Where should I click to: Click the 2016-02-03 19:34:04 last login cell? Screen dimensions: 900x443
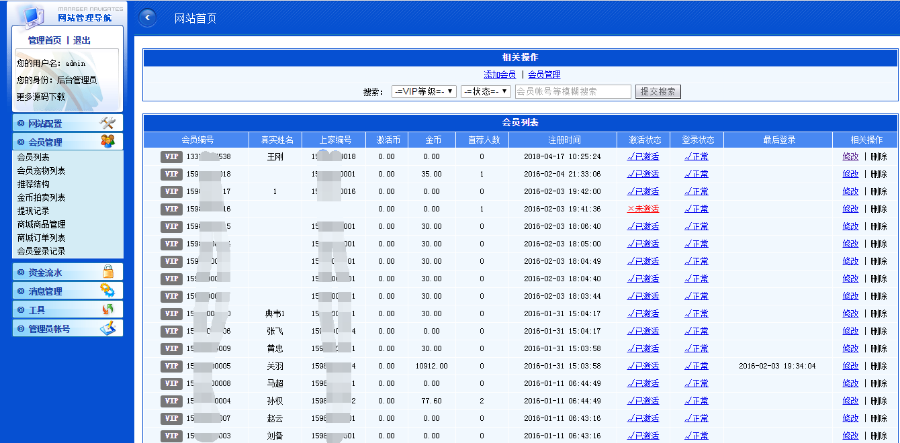point(777,366)
